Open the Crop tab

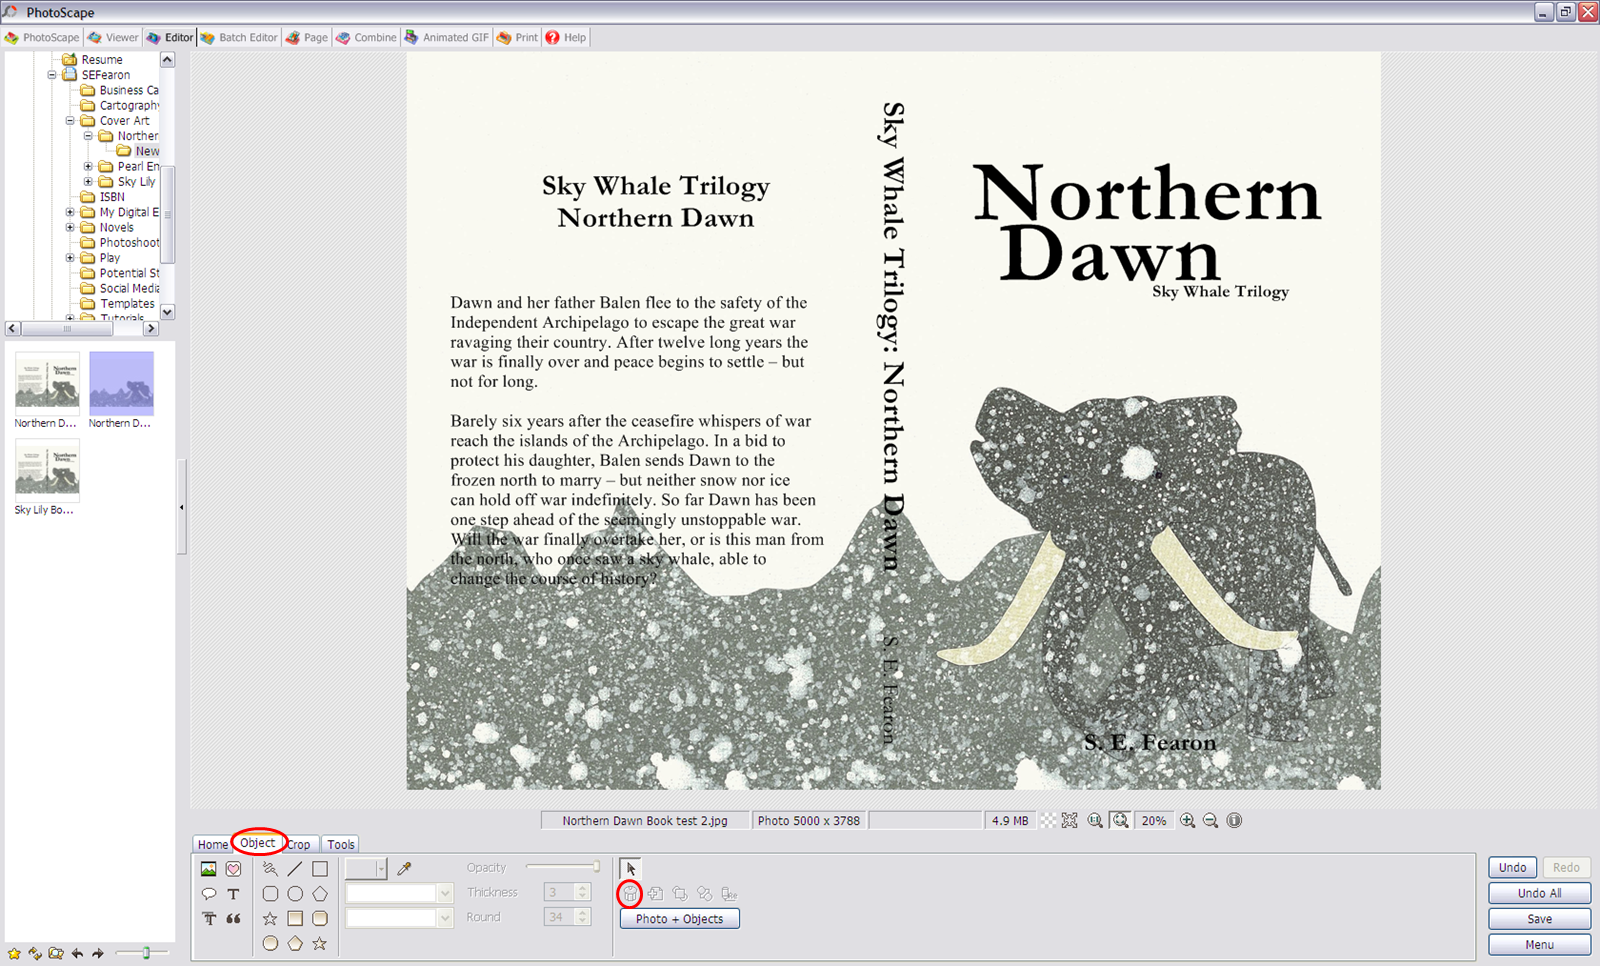(x=299, y=844)
